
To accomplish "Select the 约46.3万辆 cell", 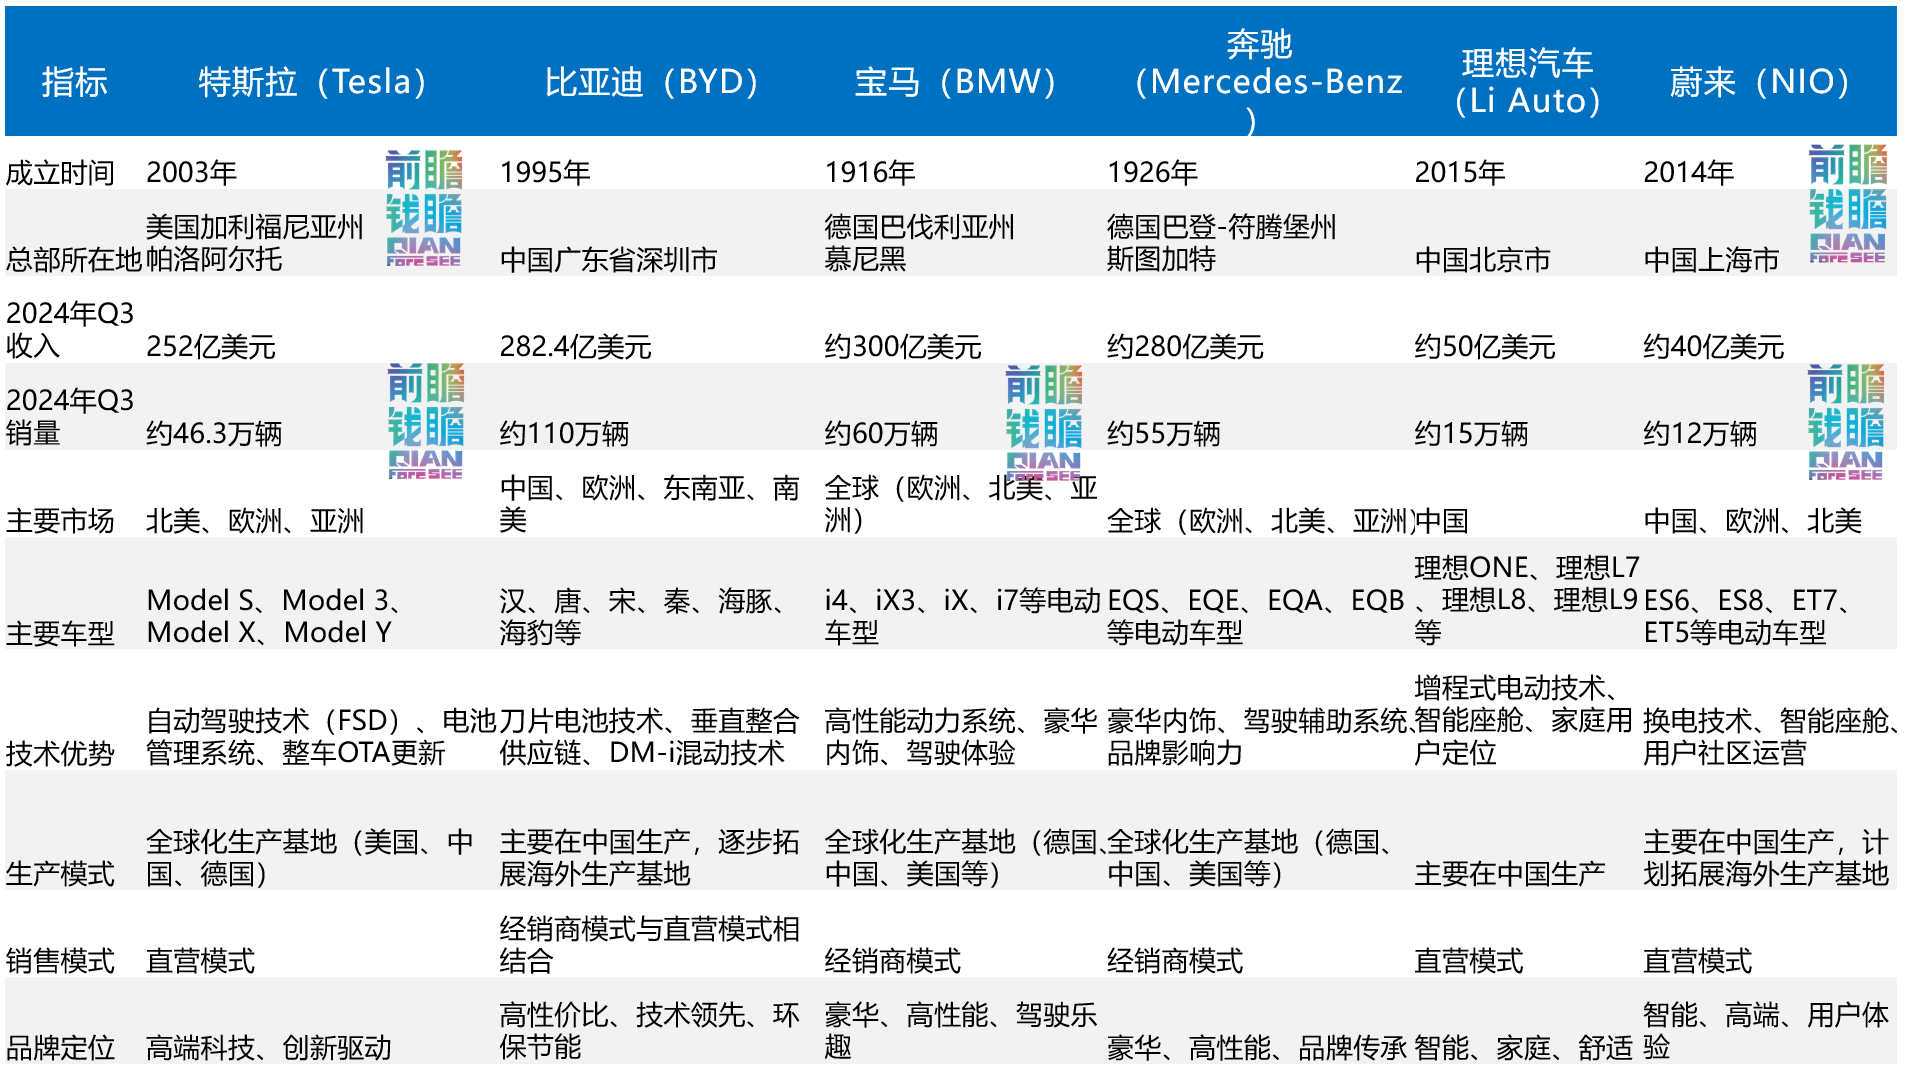I will 214,434.
